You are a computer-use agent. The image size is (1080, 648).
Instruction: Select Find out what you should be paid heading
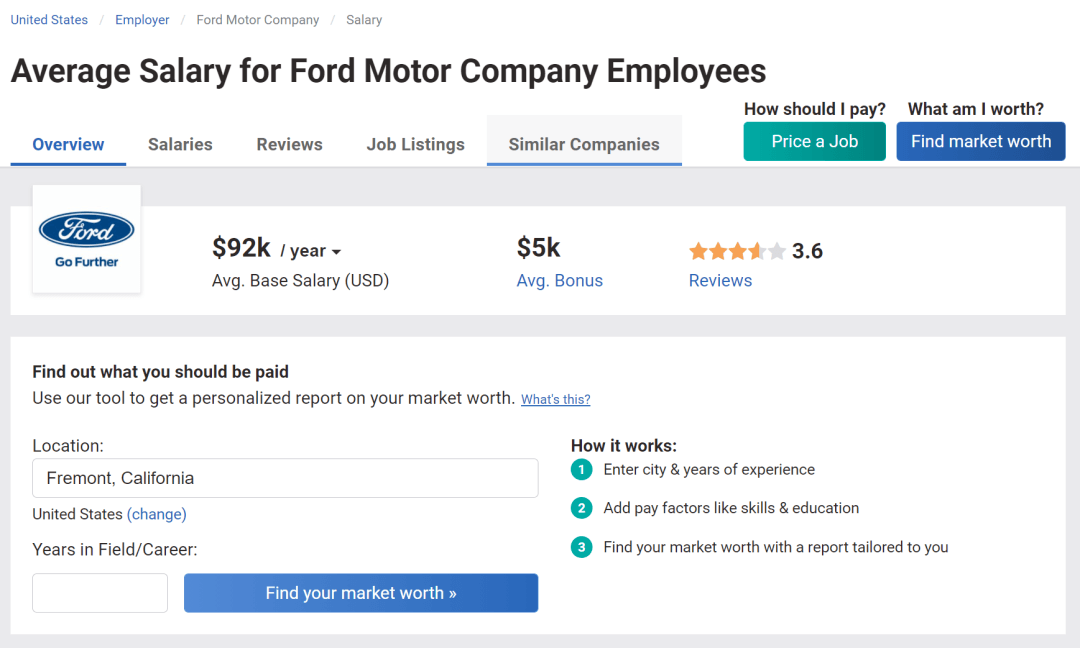coord(160,372)
